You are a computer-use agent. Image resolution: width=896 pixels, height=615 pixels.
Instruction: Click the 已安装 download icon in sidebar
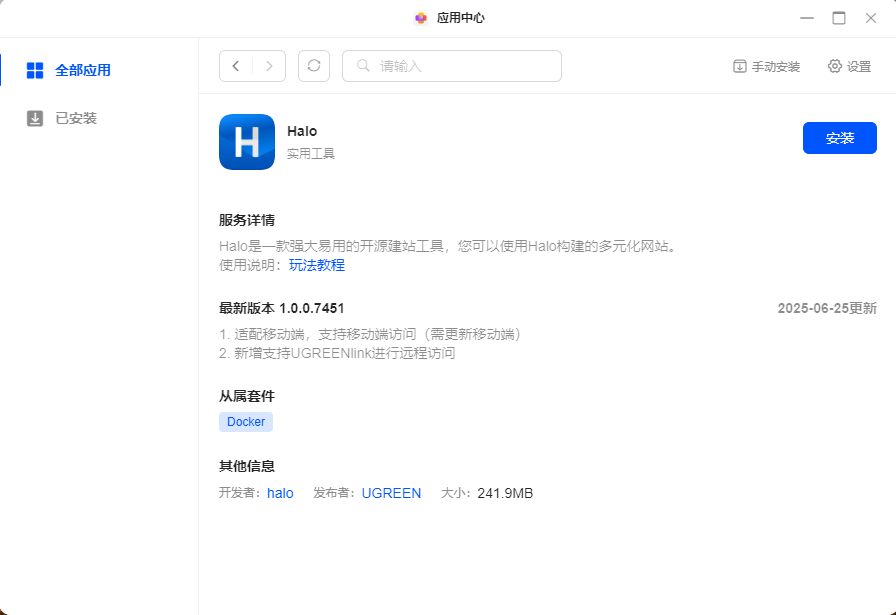[35, 118]
